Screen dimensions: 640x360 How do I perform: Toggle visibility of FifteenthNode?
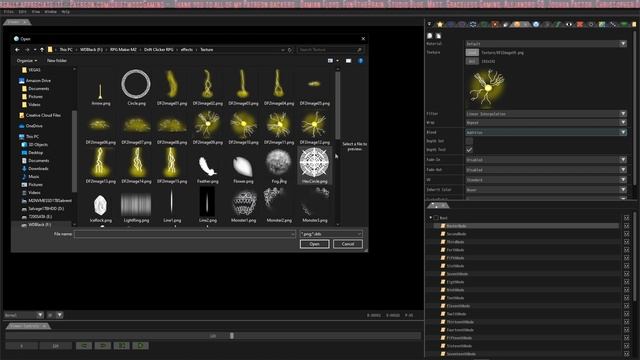click(x=627, y=338)
